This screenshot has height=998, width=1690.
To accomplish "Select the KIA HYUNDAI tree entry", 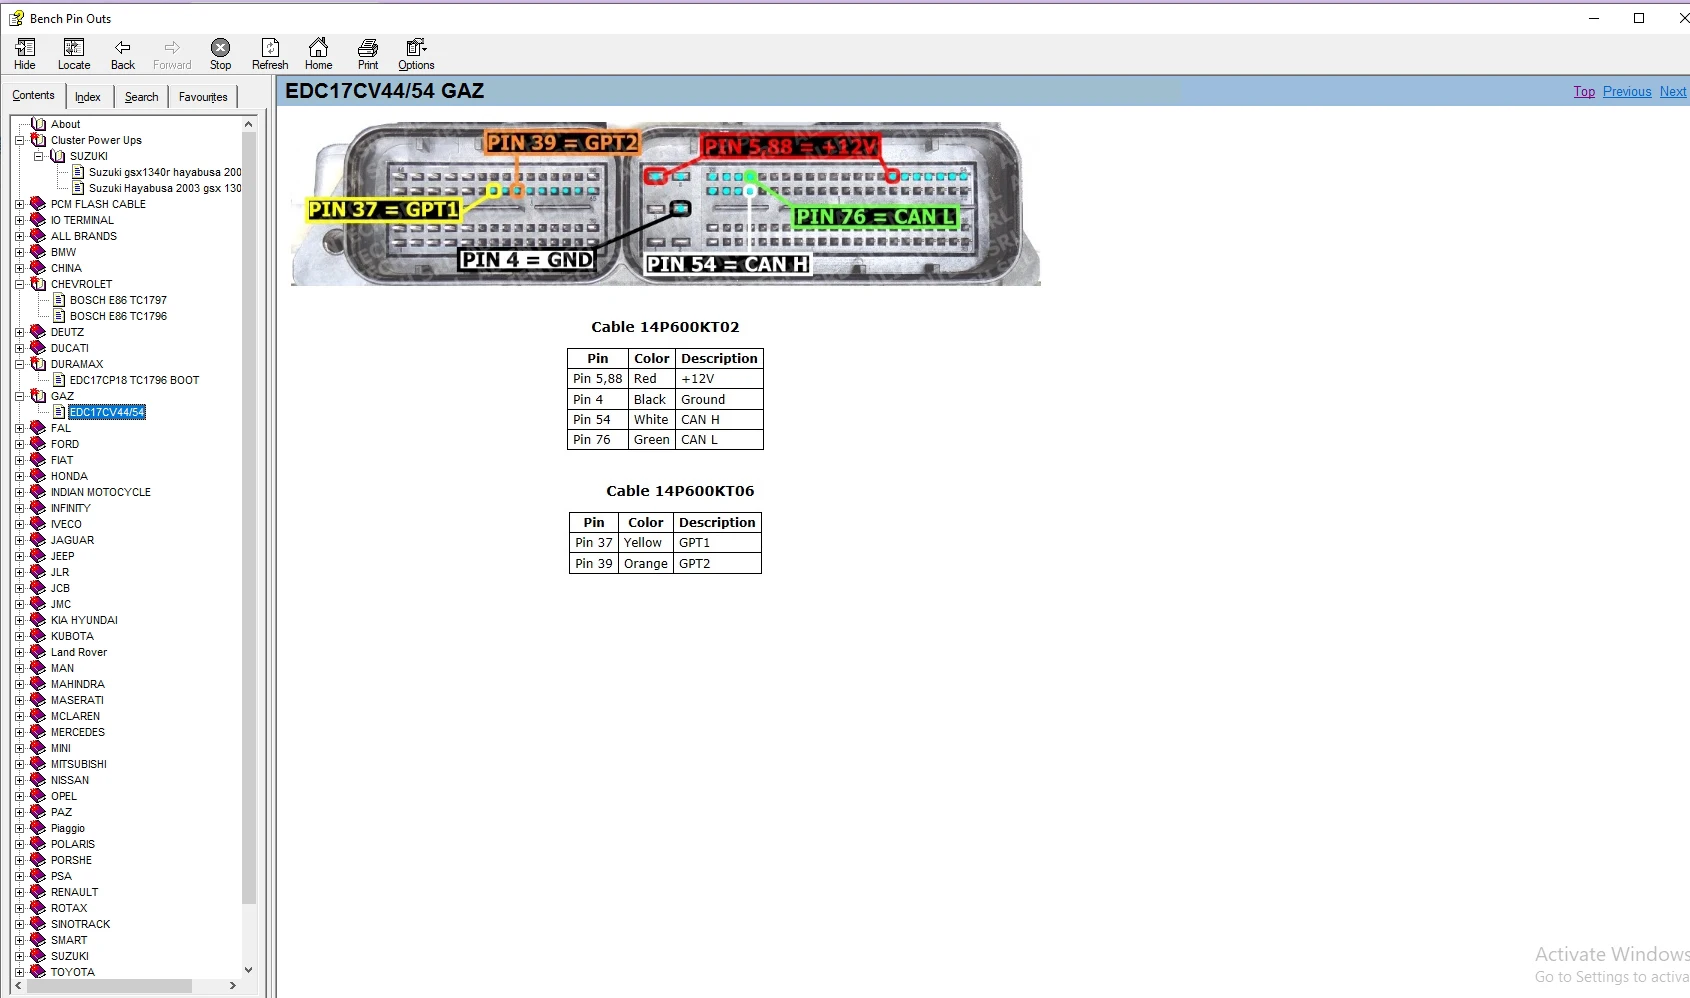I will point(84,620).
